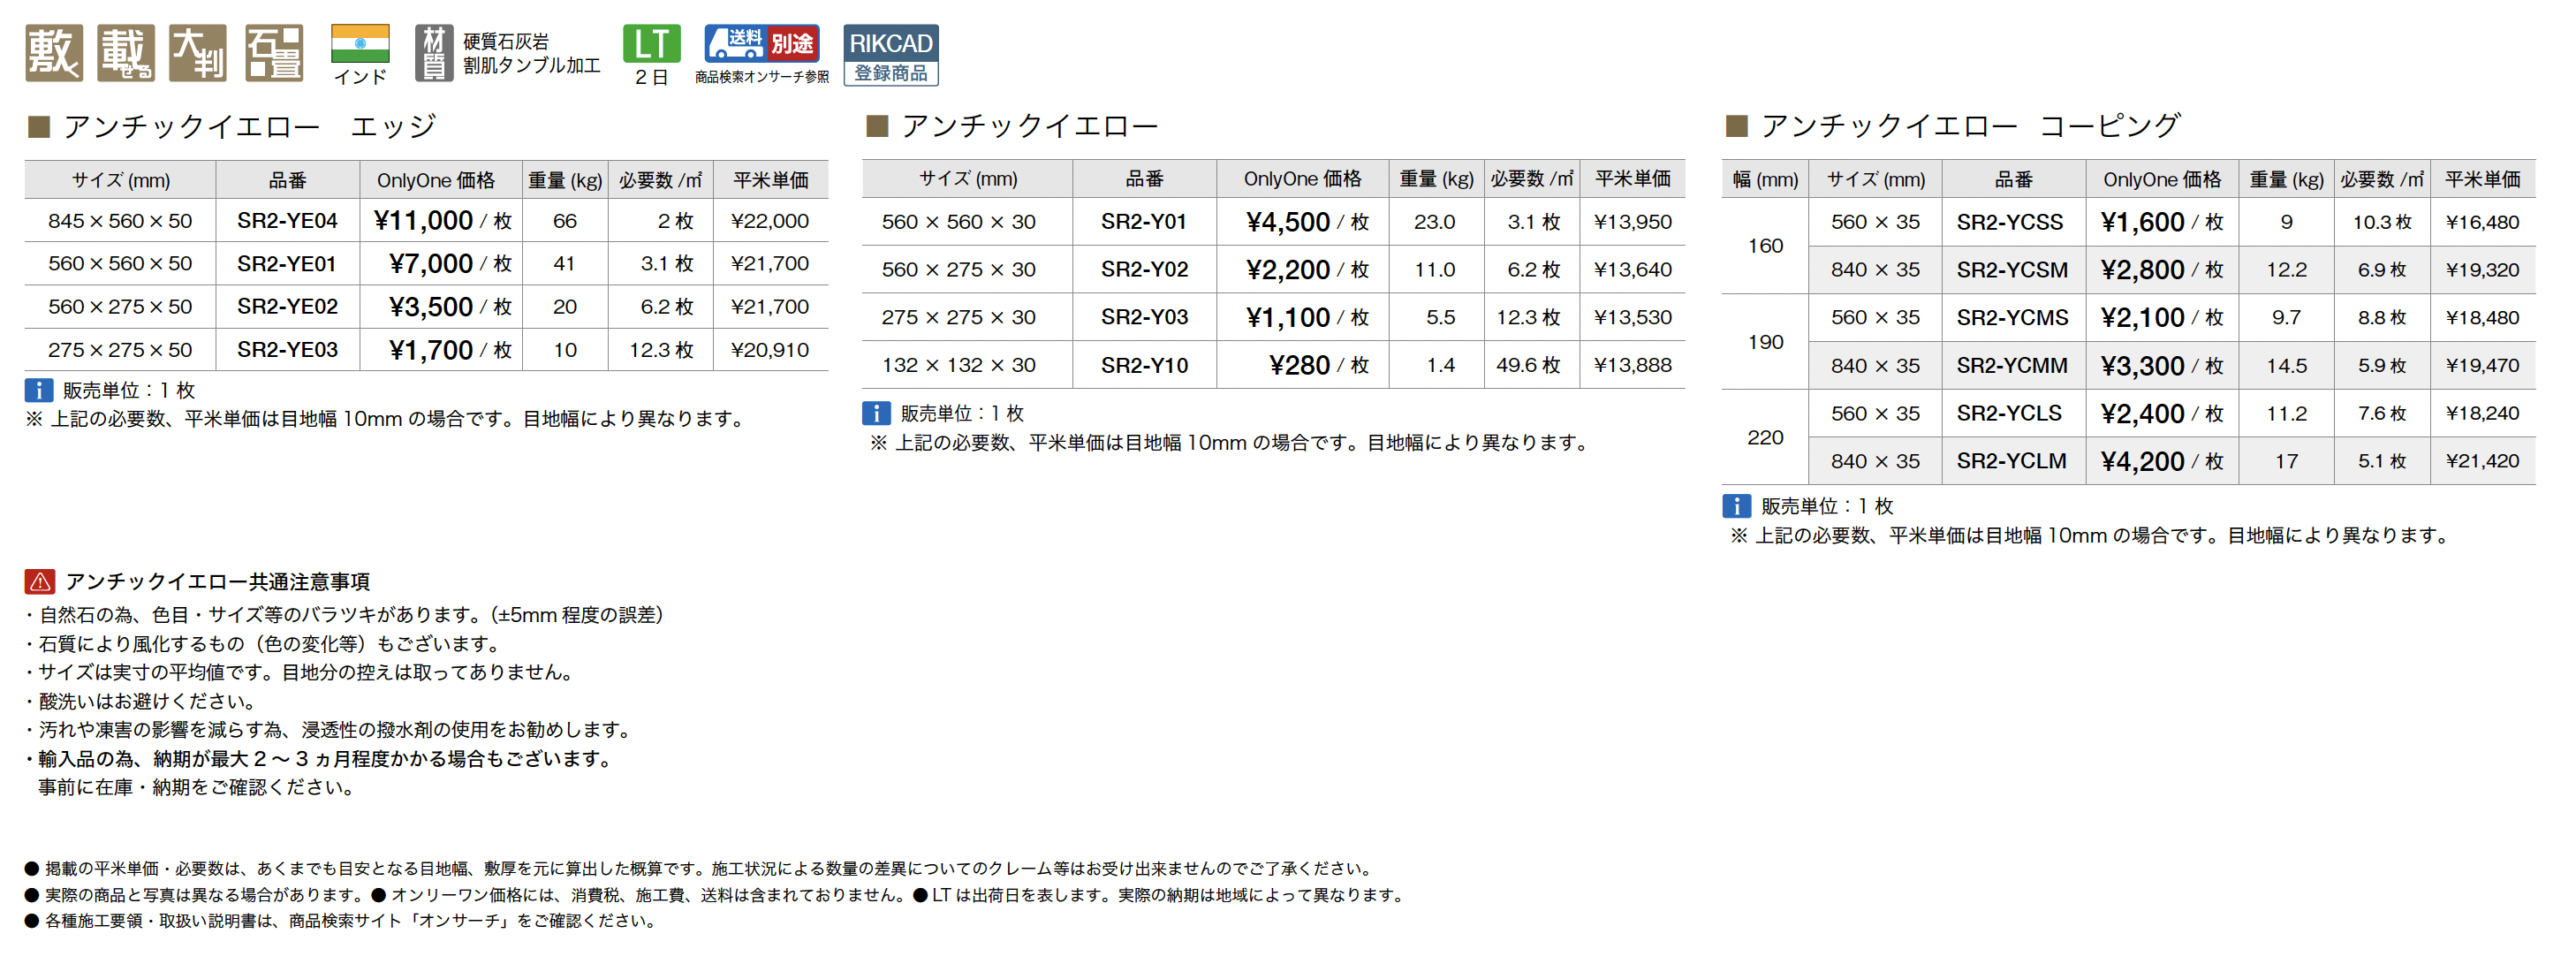
Task: Click the green LT lead-time badge
Action: point(651,44)
